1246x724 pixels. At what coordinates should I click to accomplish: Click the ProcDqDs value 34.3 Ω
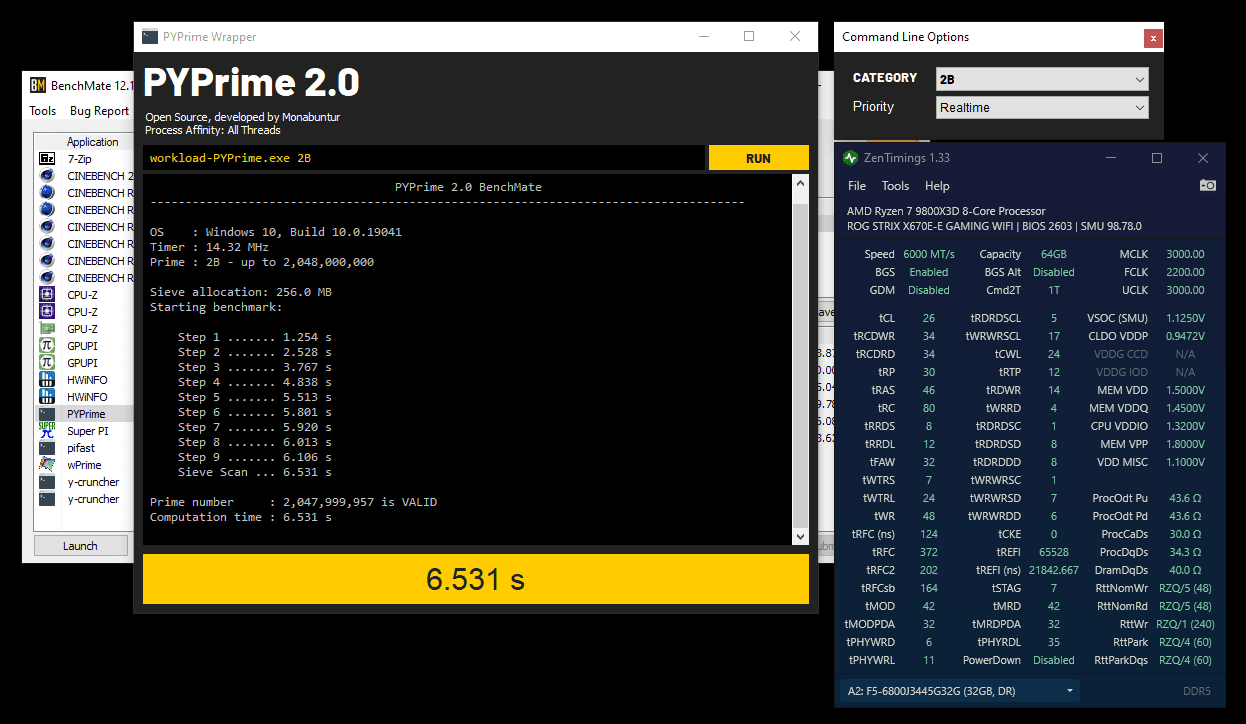point(1185,552)
